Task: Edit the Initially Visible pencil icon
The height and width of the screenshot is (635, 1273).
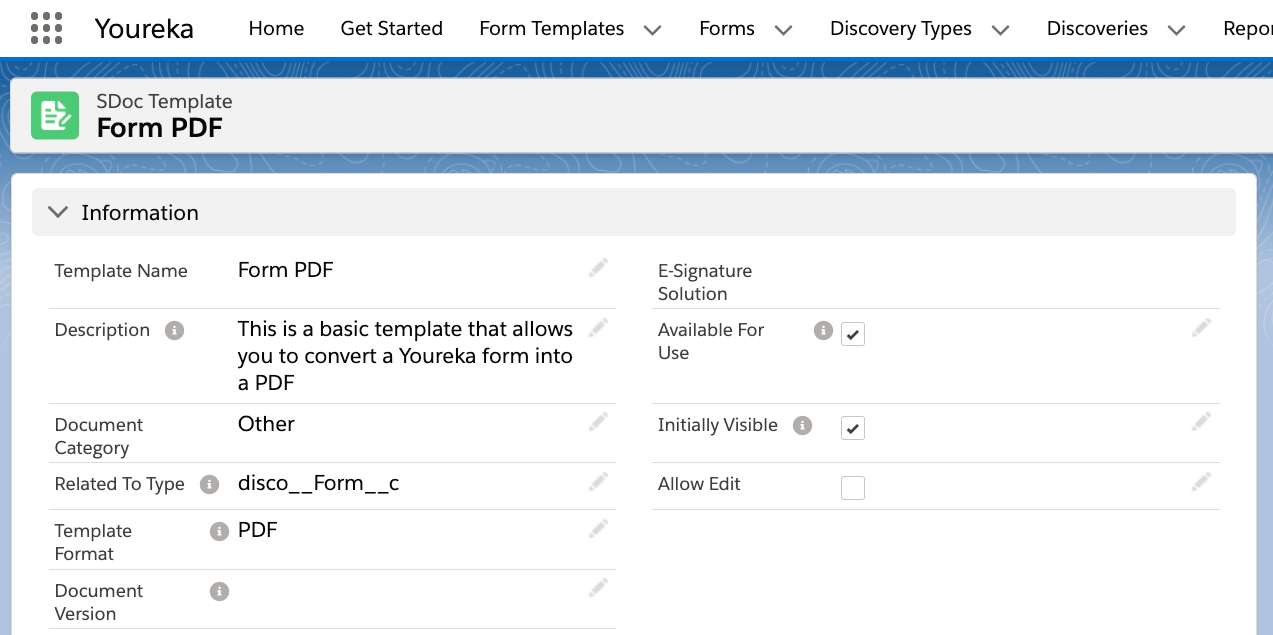Action: 1201,422
